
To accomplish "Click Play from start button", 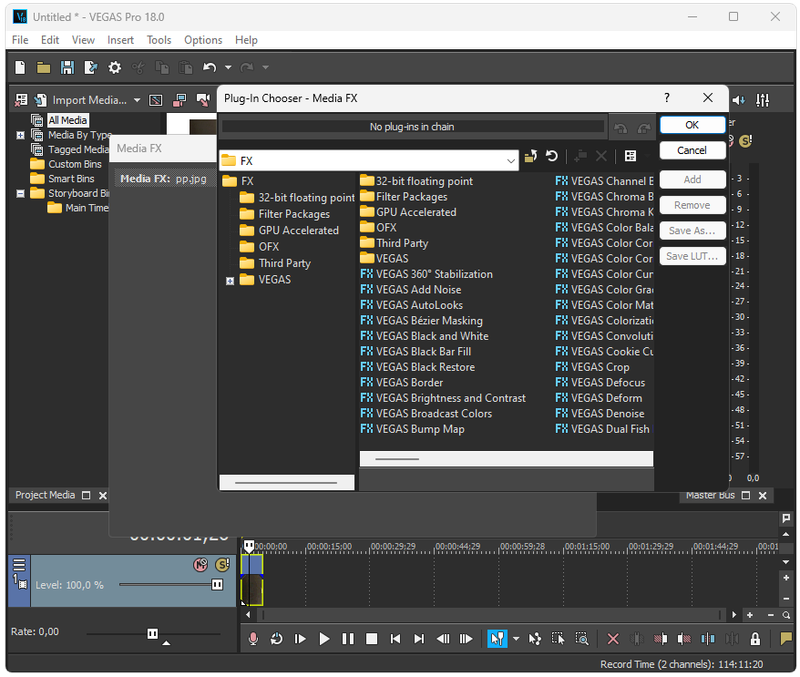I will pyautogui.click(x=300, y=639).
